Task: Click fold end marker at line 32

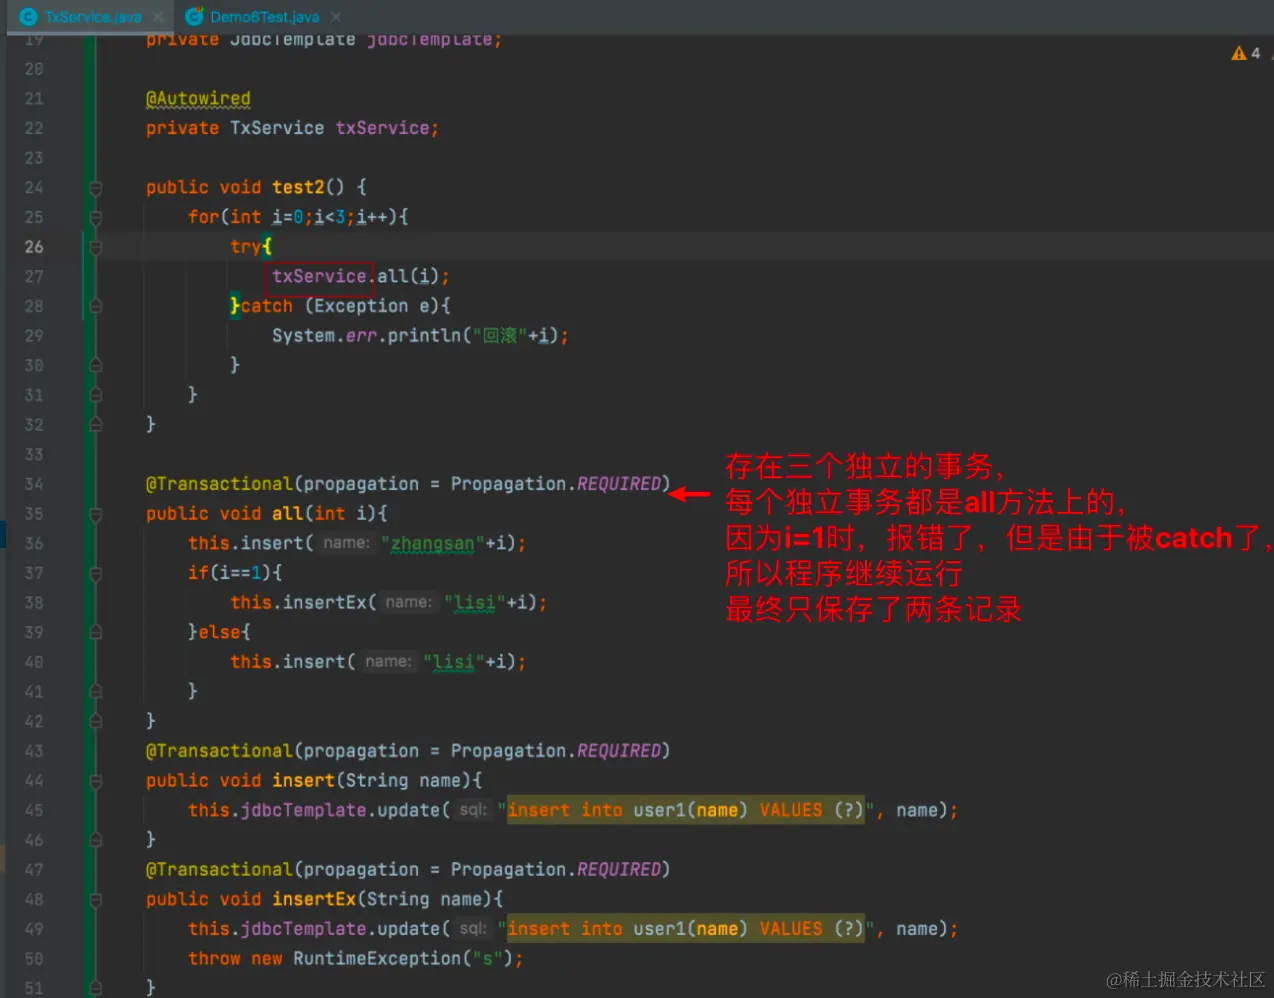Action: (x=96, y=425)
